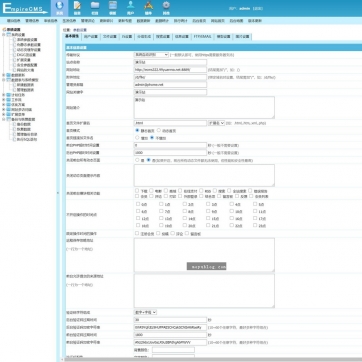
Task: Collapse the 数据表与系统模型 tree node
Action: tap(4, 80)
